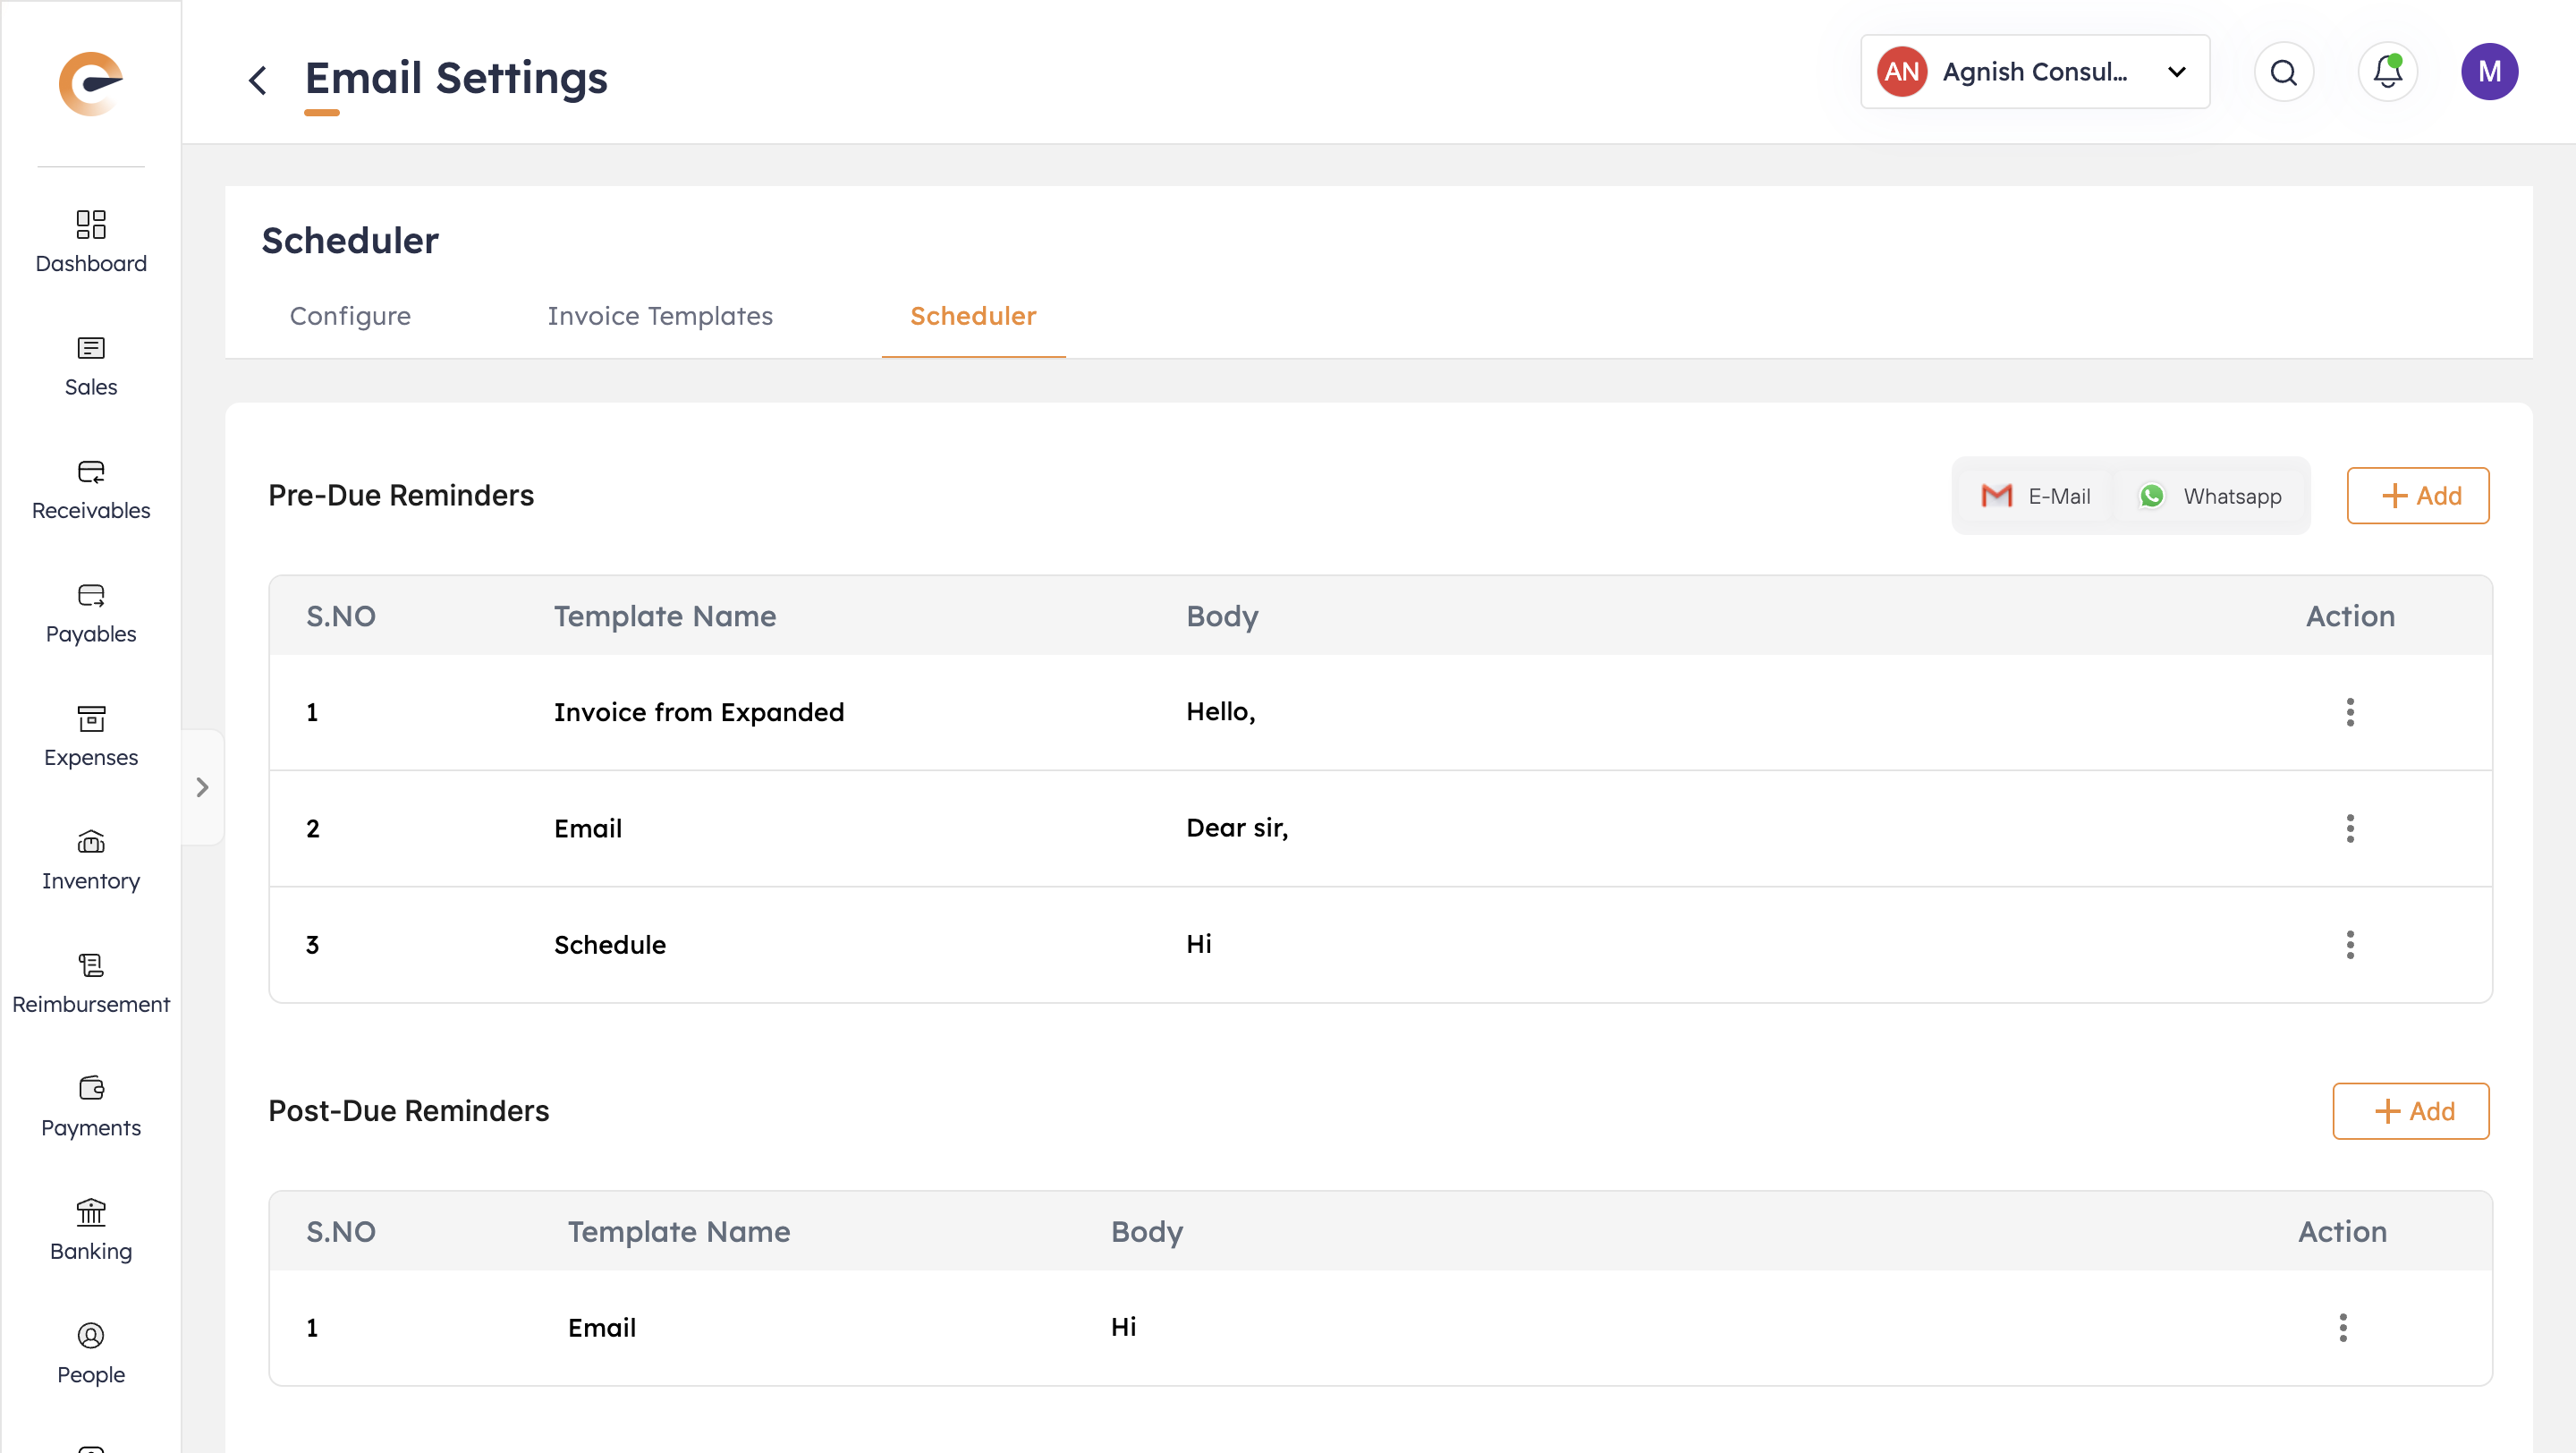This screenshot has width=2576, height=1453.
Task: Switch to the Configure tab
Action: 350,316
